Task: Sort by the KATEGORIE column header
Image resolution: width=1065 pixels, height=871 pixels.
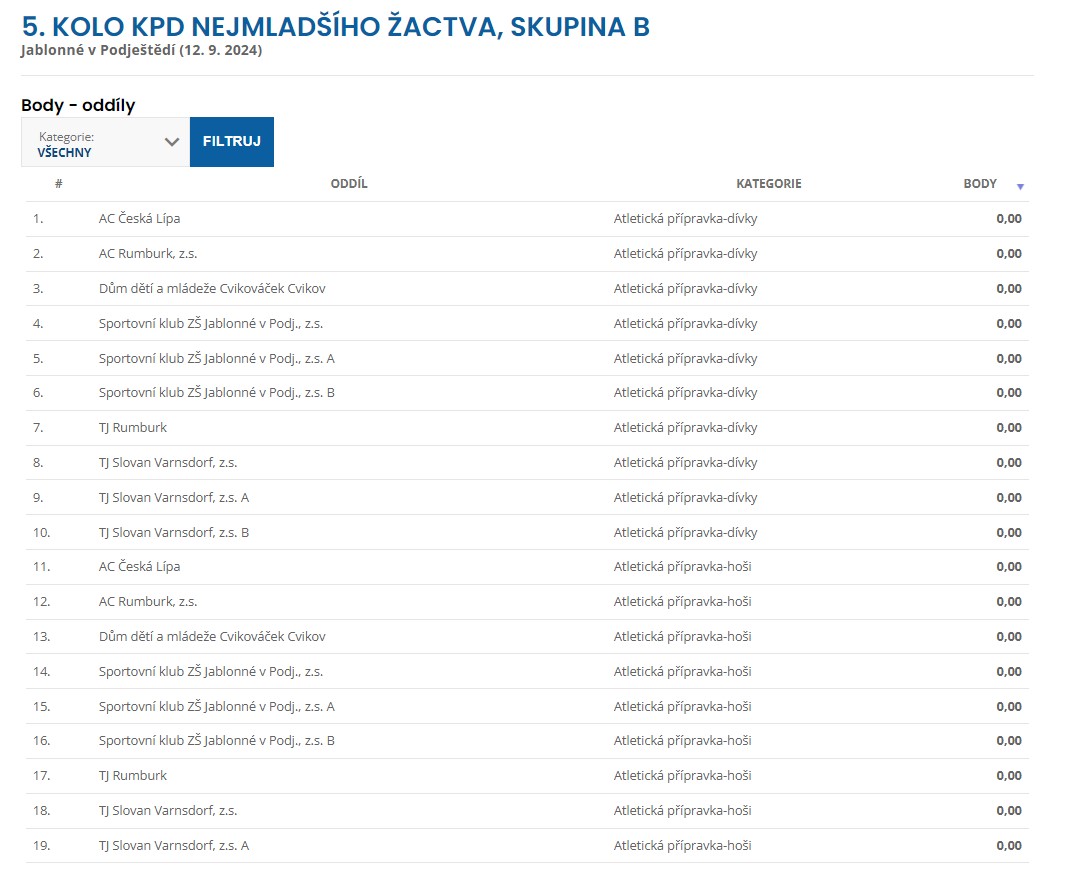Action: (x=769, y=183)
